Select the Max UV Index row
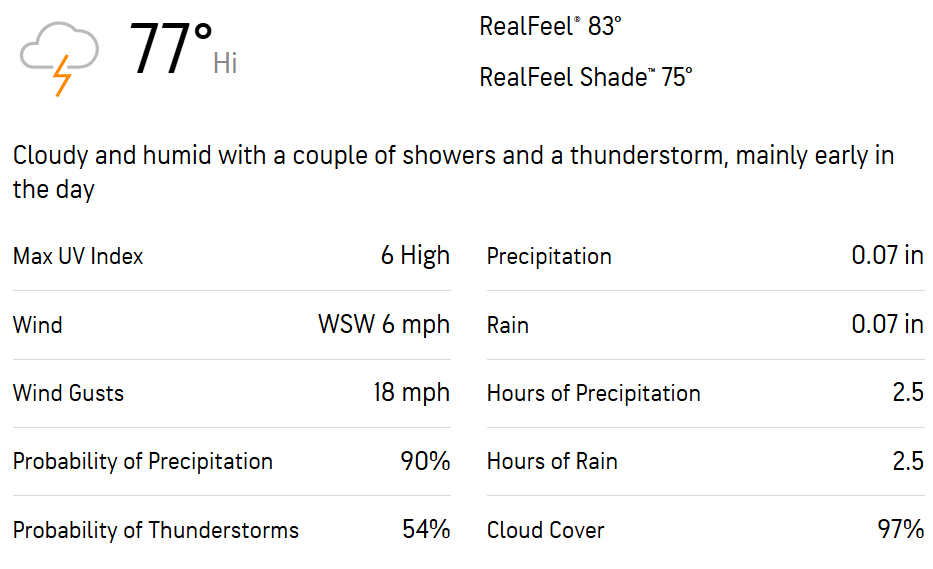 [x=231, y=256]
